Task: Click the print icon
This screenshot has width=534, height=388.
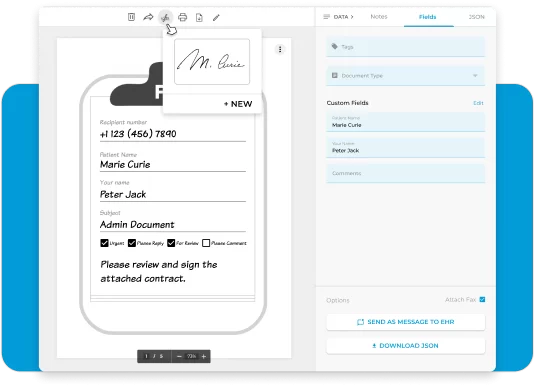Action: [183, 17]
